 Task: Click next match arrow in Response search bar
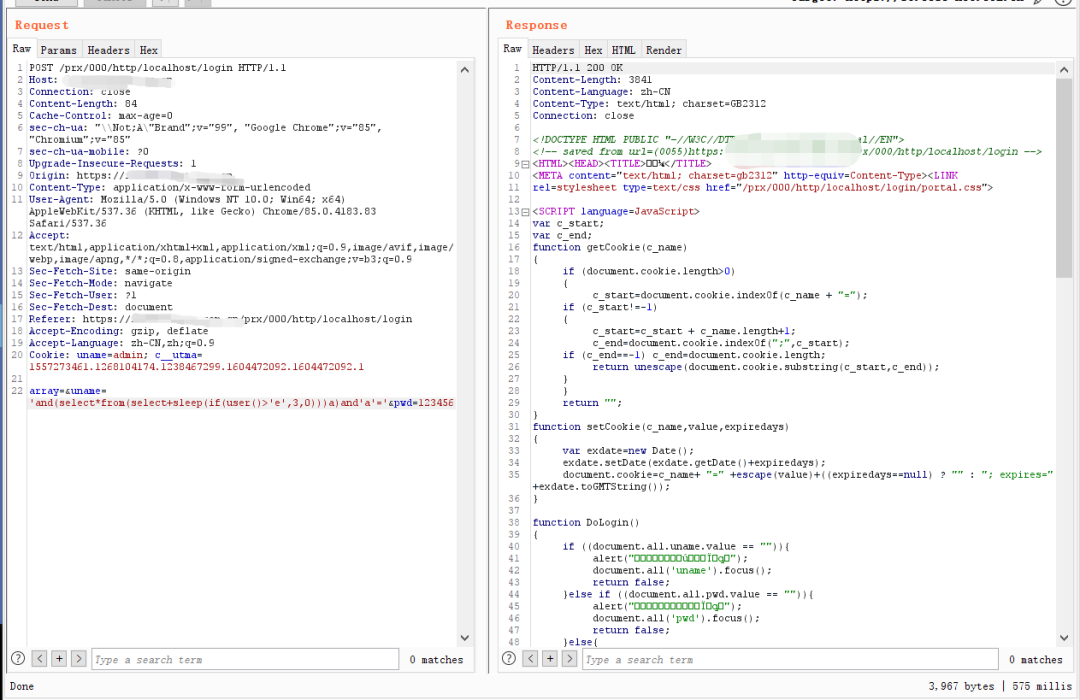[x=570, y=659]
